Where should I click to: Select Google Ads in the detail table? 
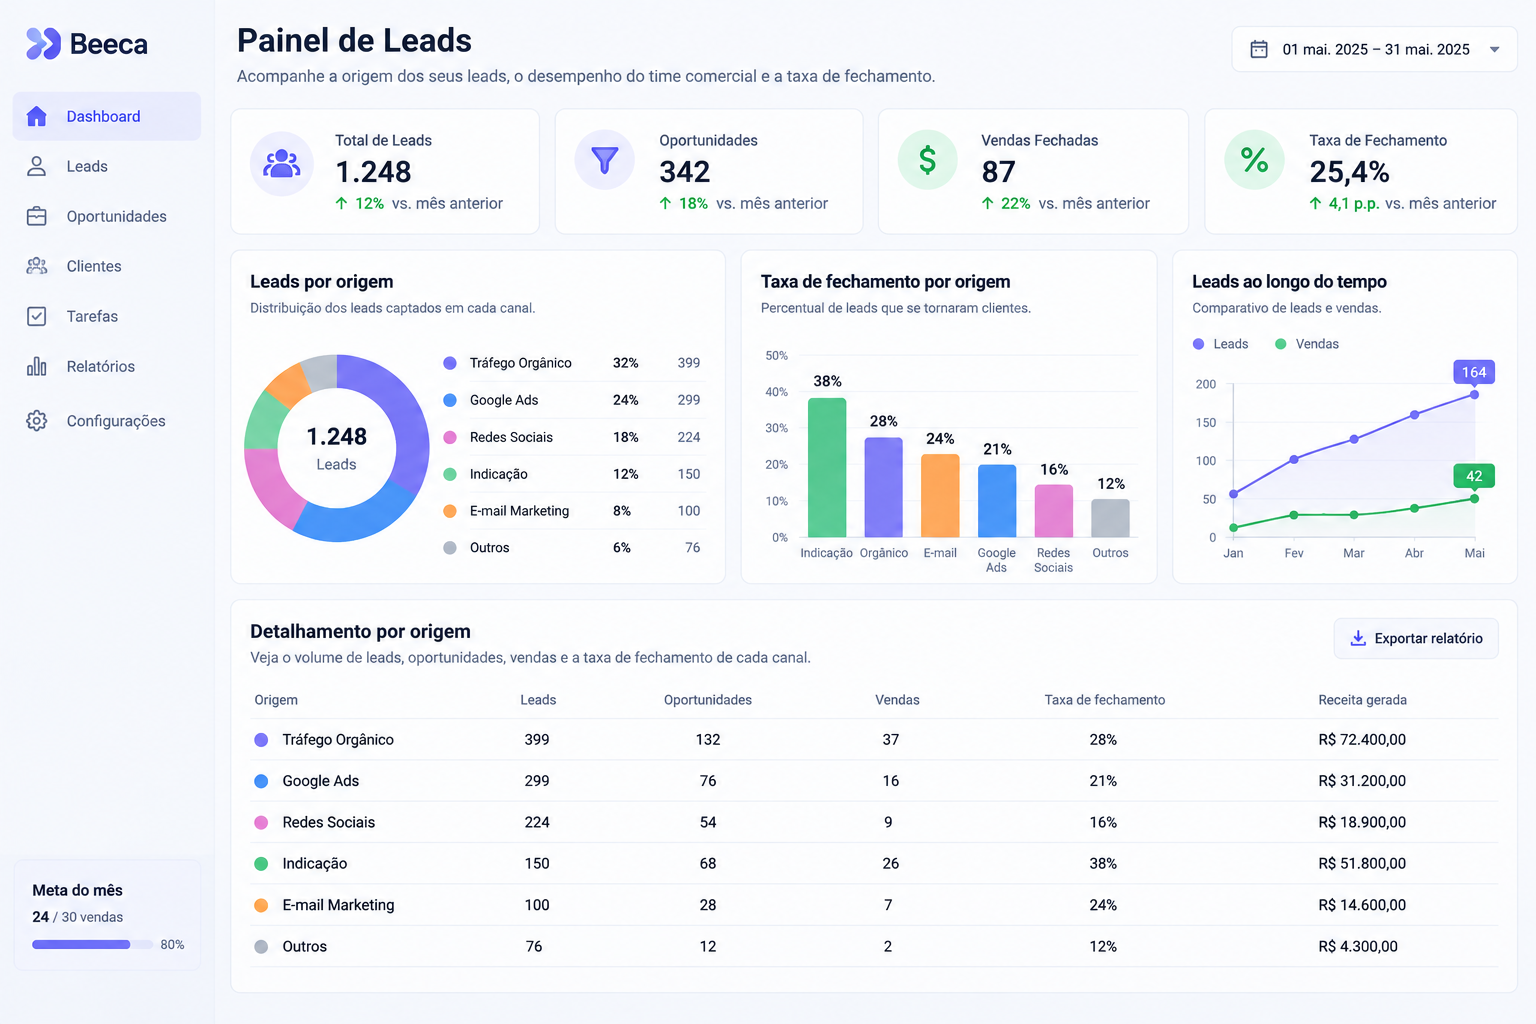(x=320, y=781)
